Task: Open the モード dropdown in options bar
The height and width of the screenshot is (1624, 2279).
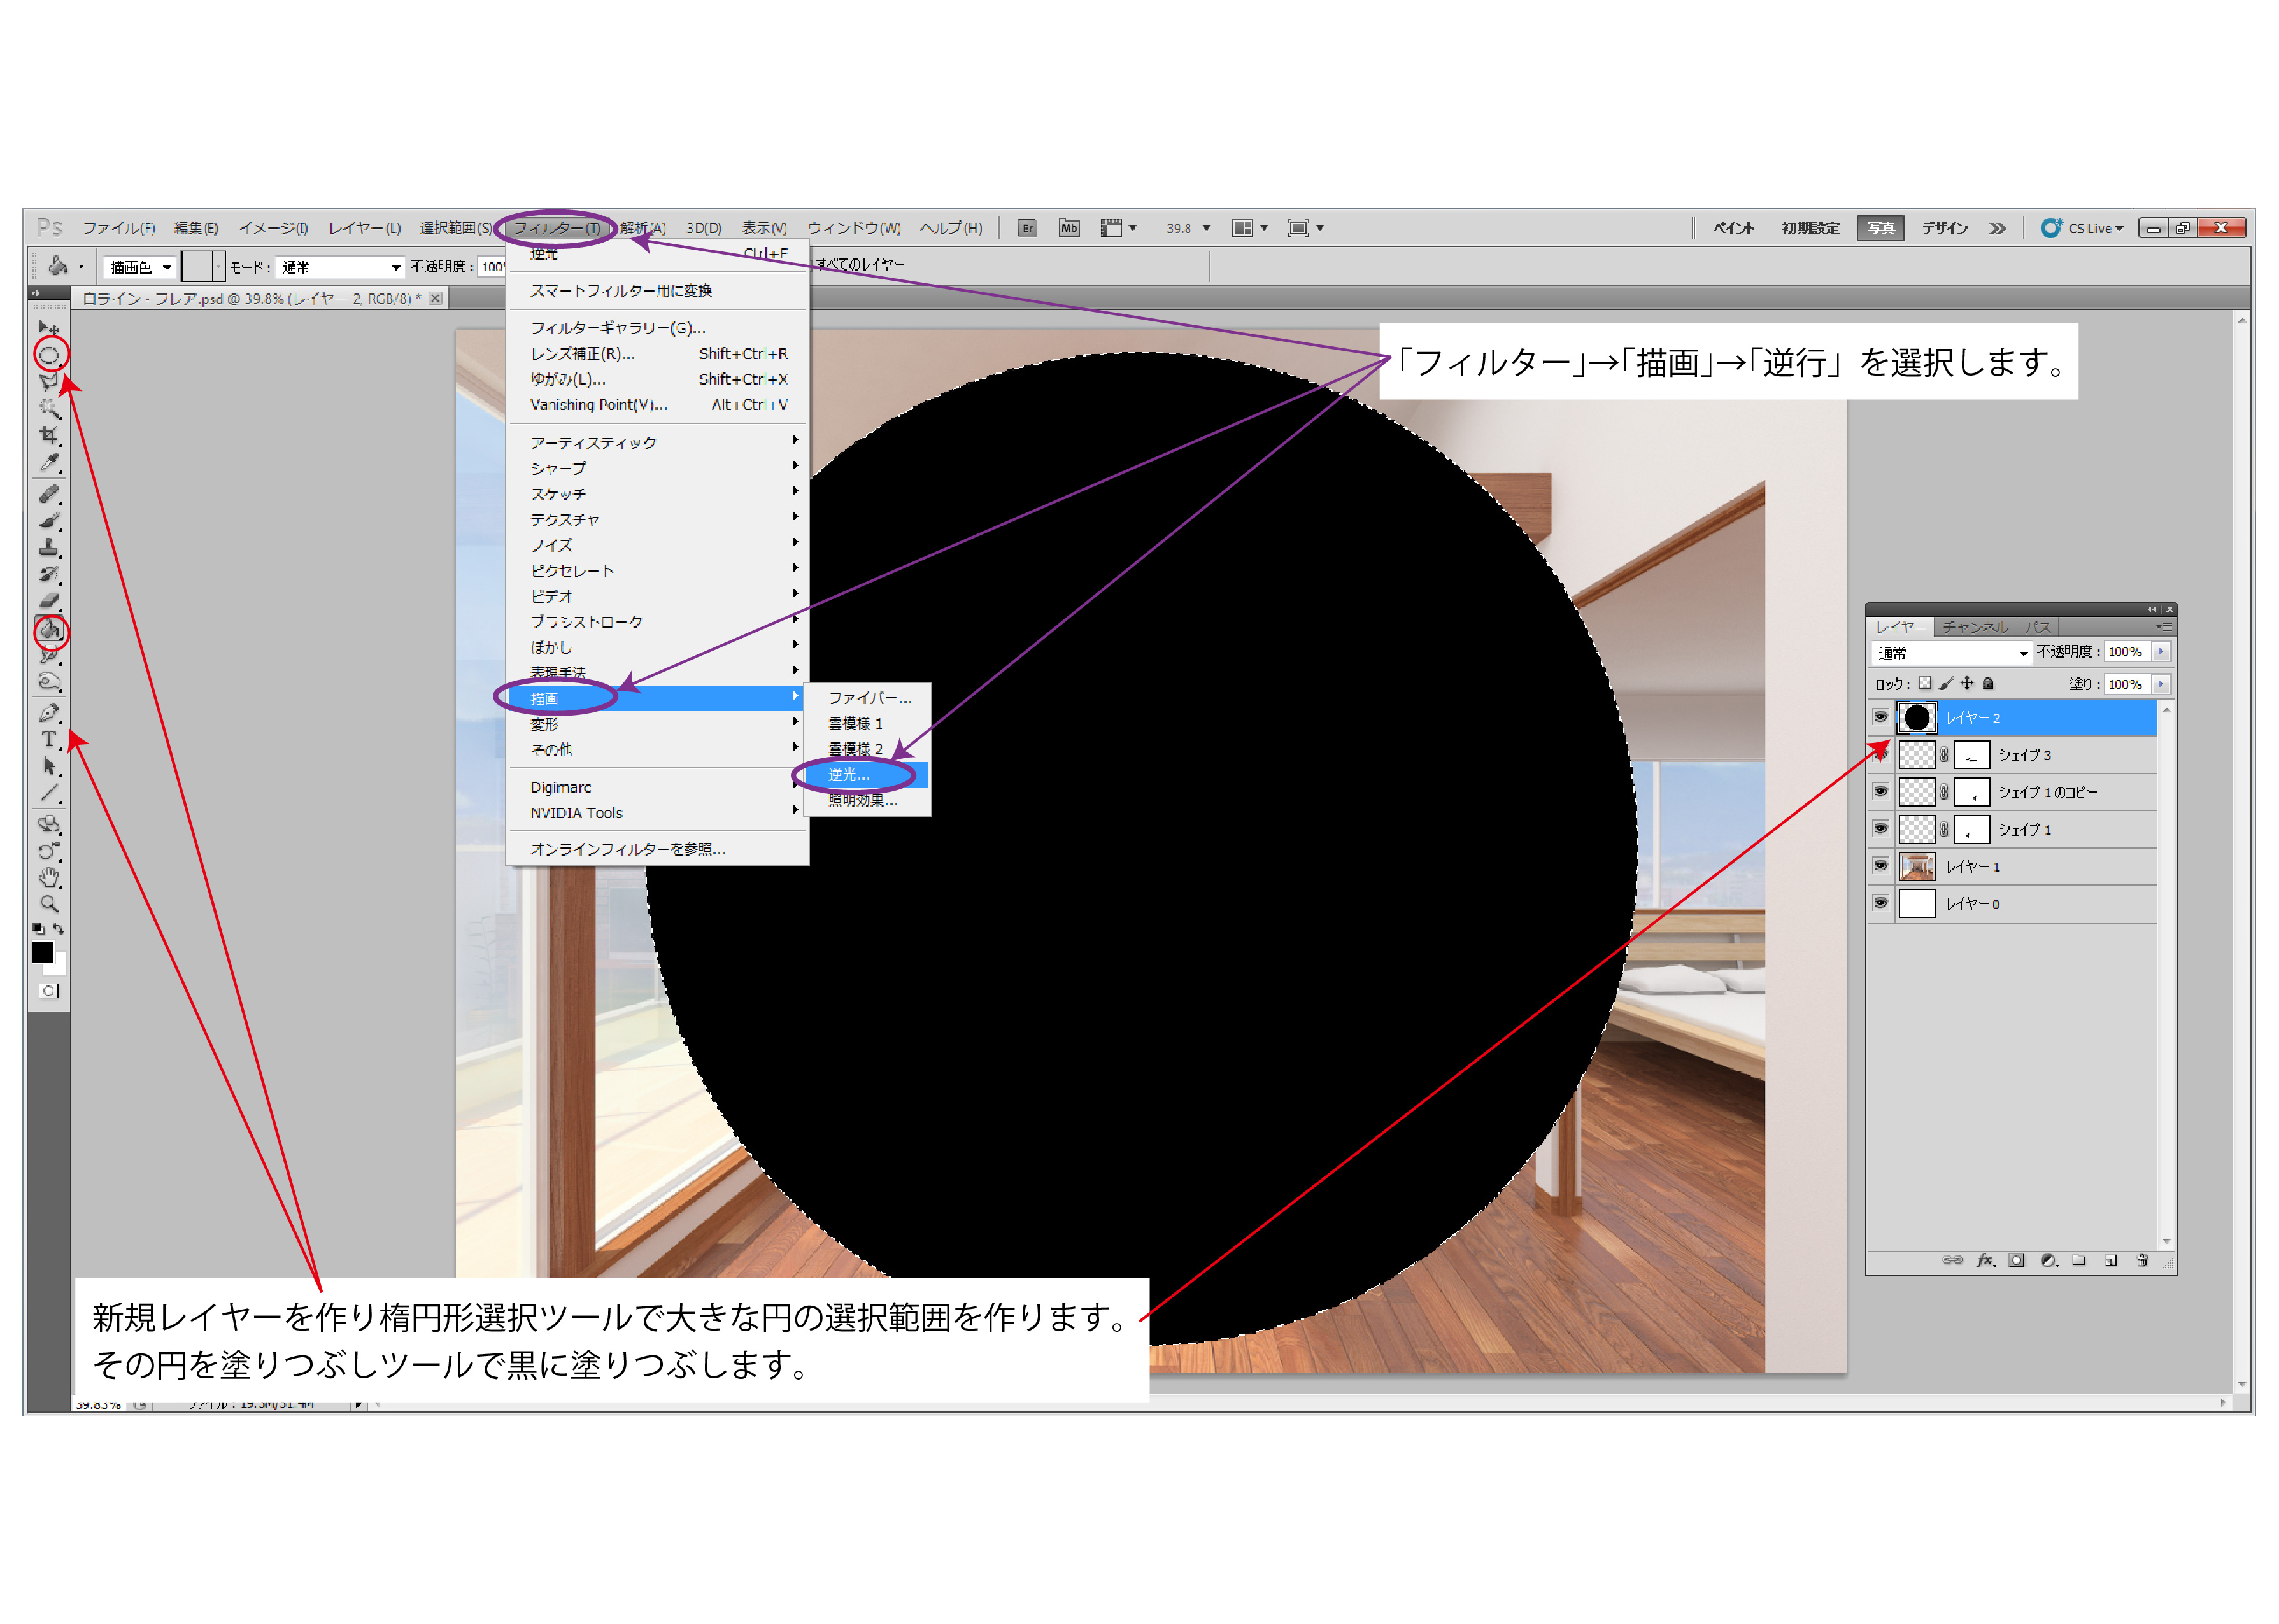Action: 340,267
